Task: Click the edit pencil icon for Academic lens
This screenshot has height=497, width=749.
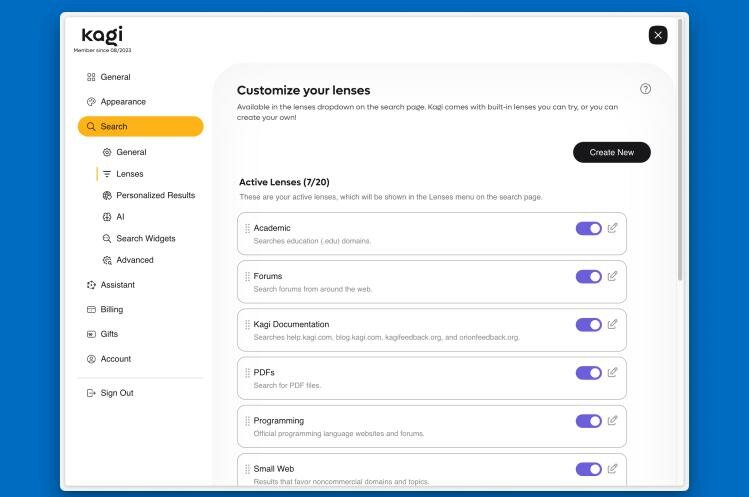Action: 613,228
